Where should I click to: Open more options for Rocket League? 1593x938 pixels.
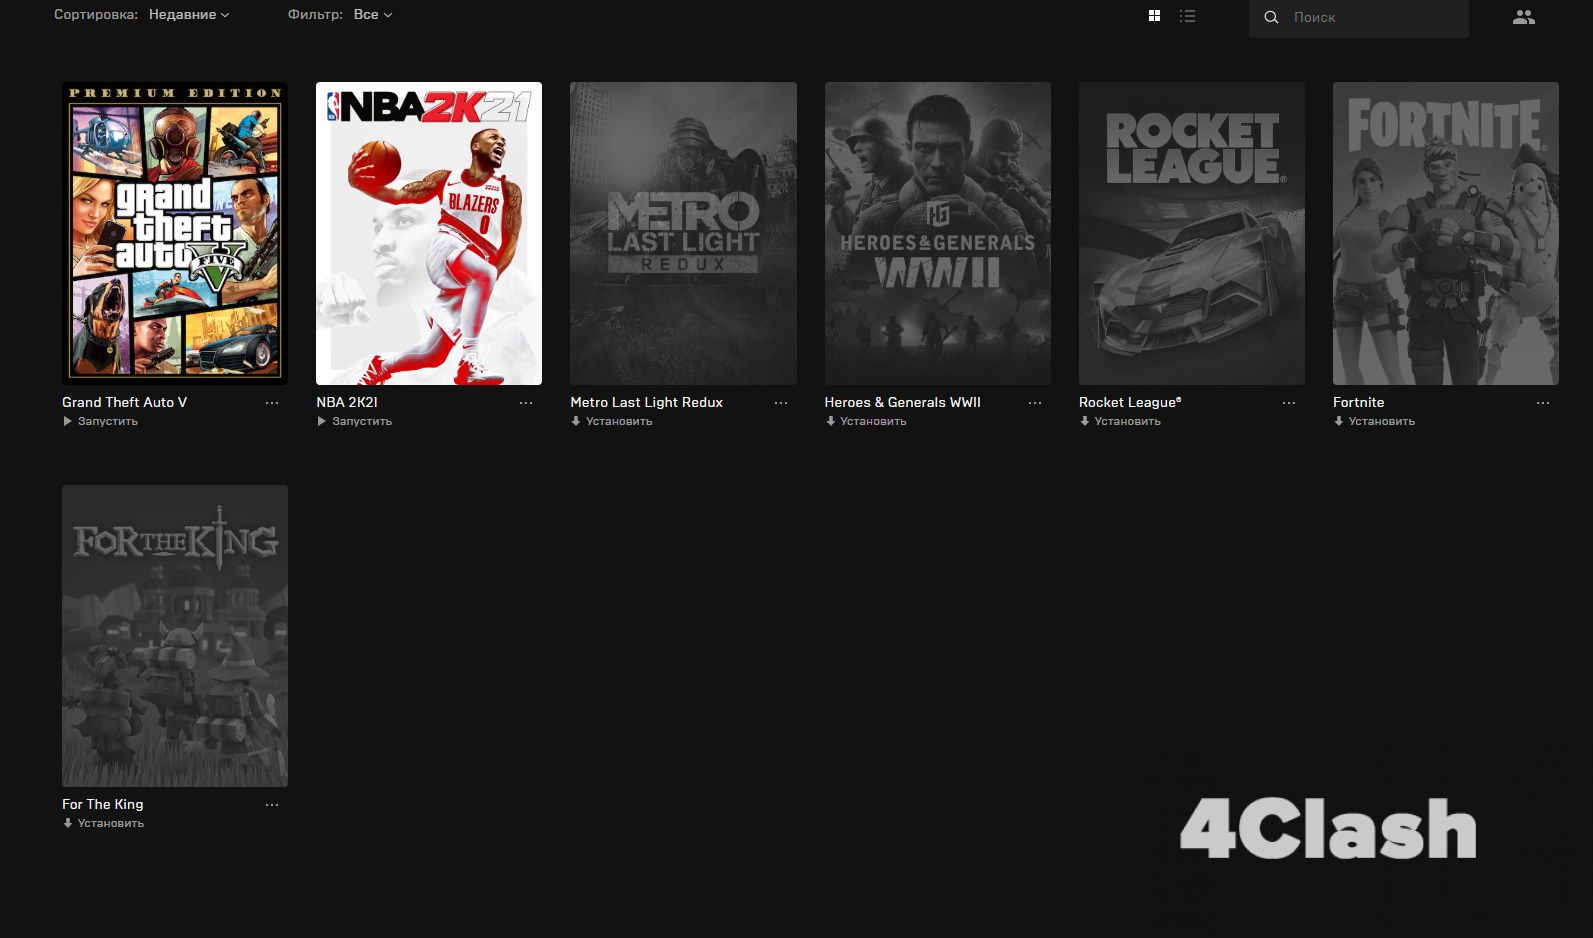tap(1289, 403)
